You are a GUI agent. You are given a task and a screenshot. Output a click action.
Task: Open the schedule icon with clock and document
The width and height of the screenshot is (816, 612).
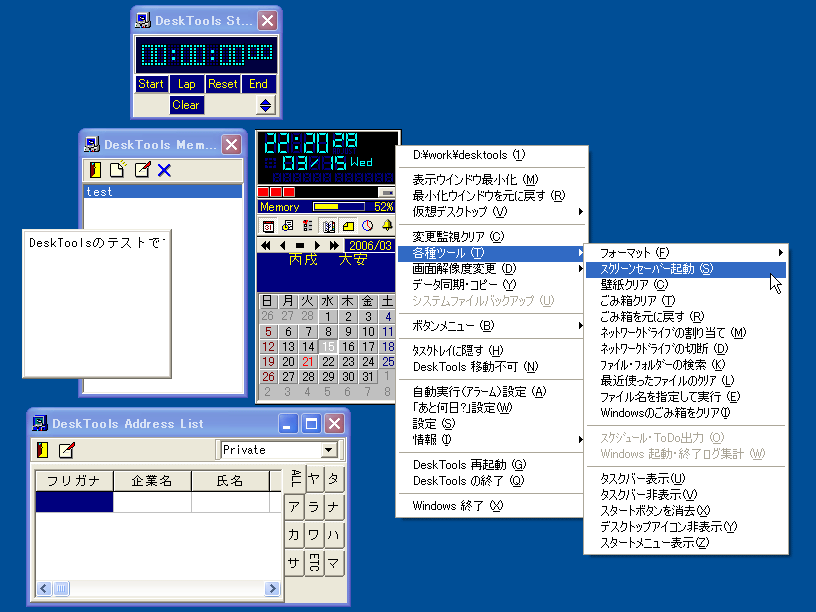click(287, 226)
